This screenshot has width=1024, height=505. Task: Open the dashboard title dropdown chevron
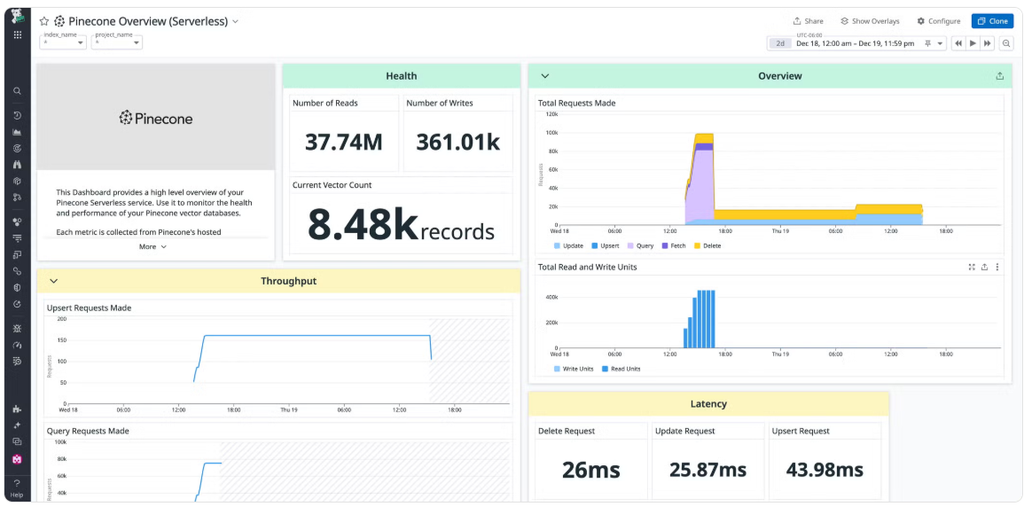(x=236, y=22)
